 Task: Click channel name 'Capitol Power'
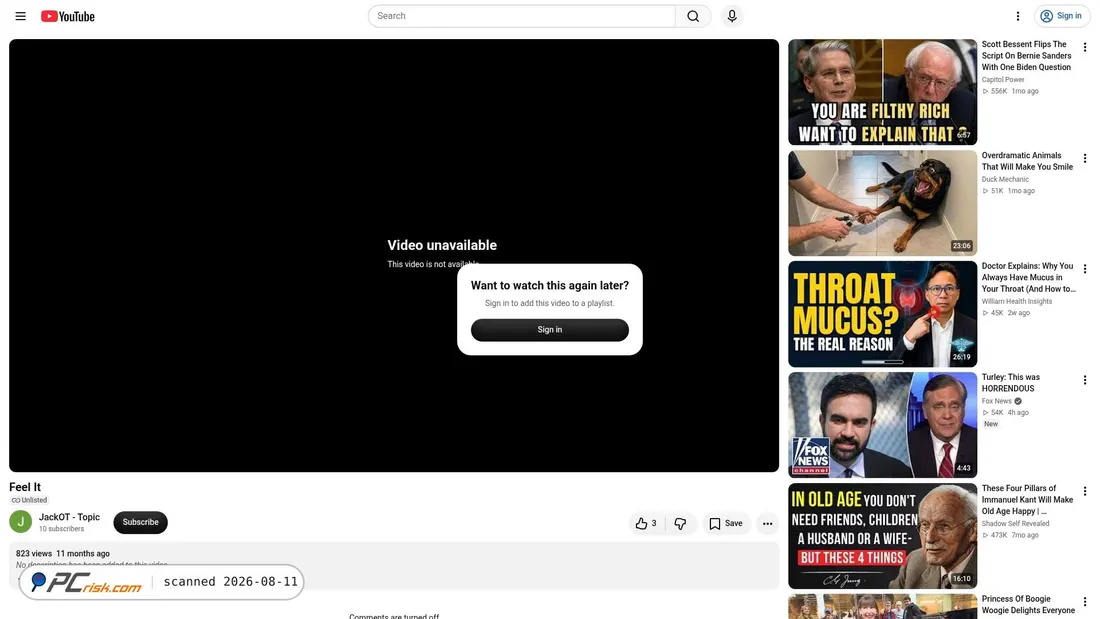[1002, 80]
